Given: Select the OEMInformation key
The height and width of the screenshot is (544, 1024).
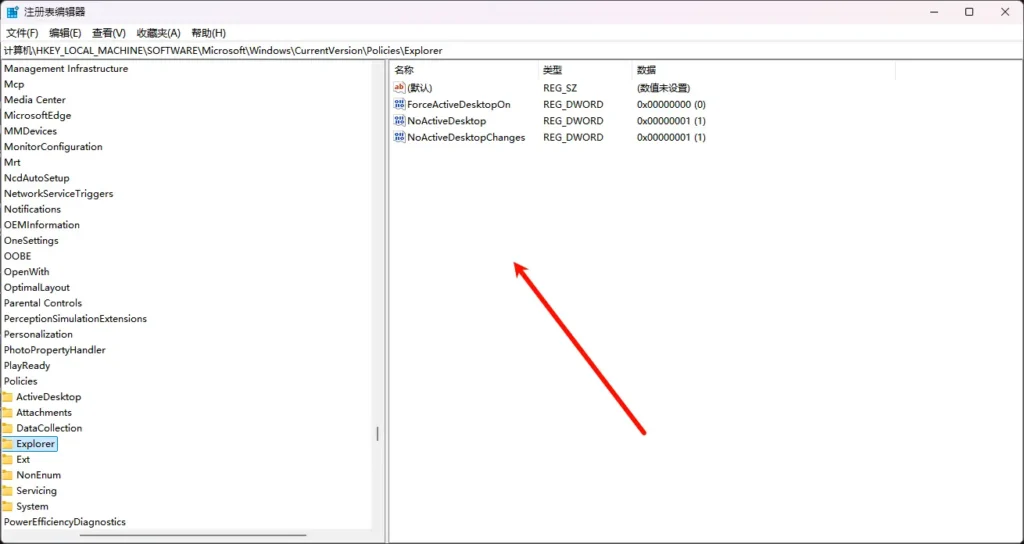Looking at the screenshot, I should (x=42, y=225).
